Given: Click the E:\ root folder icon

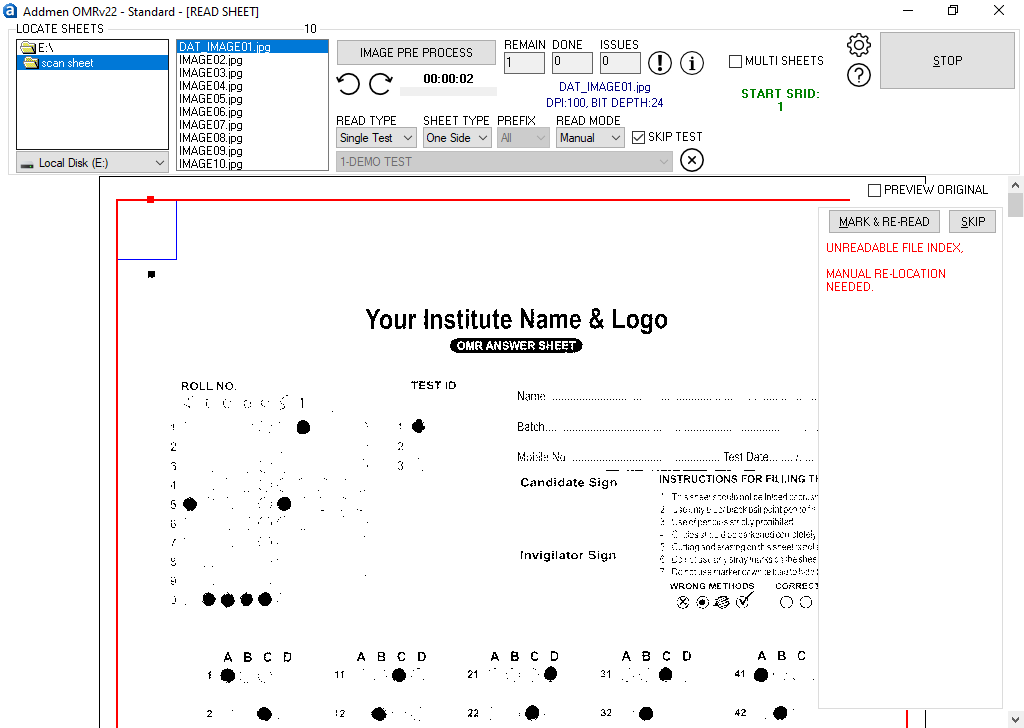Looking at the screenshot, I should (x=27, y=47).
